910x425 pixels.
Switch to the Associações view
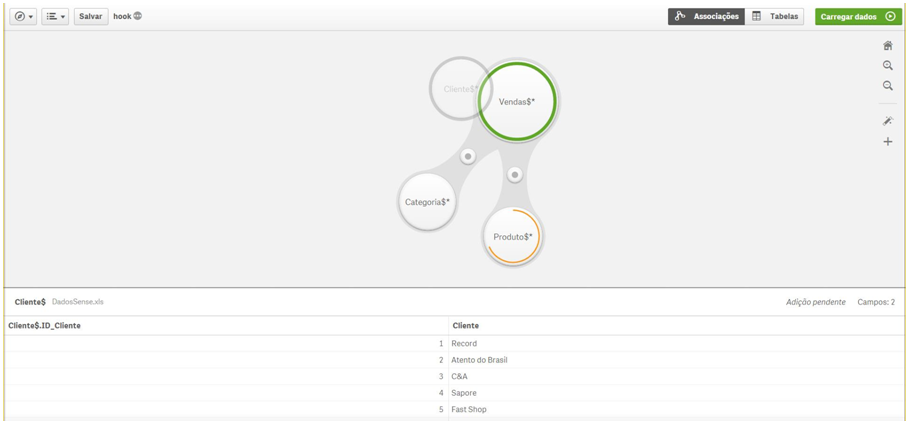(706, 16)
